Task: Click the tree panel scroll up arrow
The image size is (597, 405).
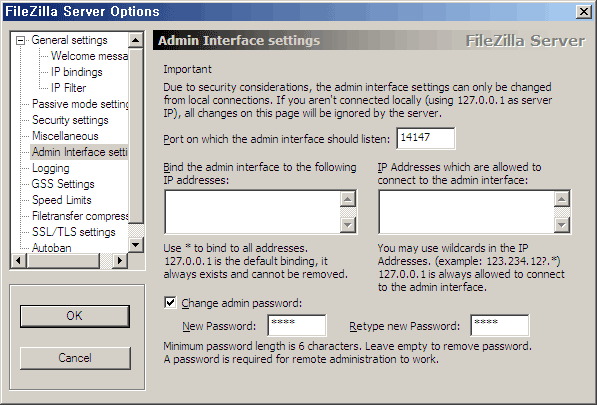Action: pos(136,40)
